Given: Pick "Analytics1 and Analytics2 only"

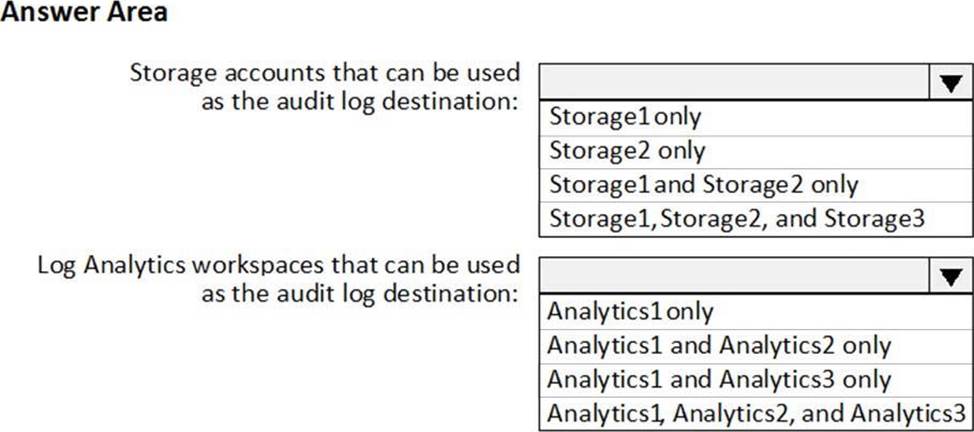Looking at the screenshot, I should point(718,345).
